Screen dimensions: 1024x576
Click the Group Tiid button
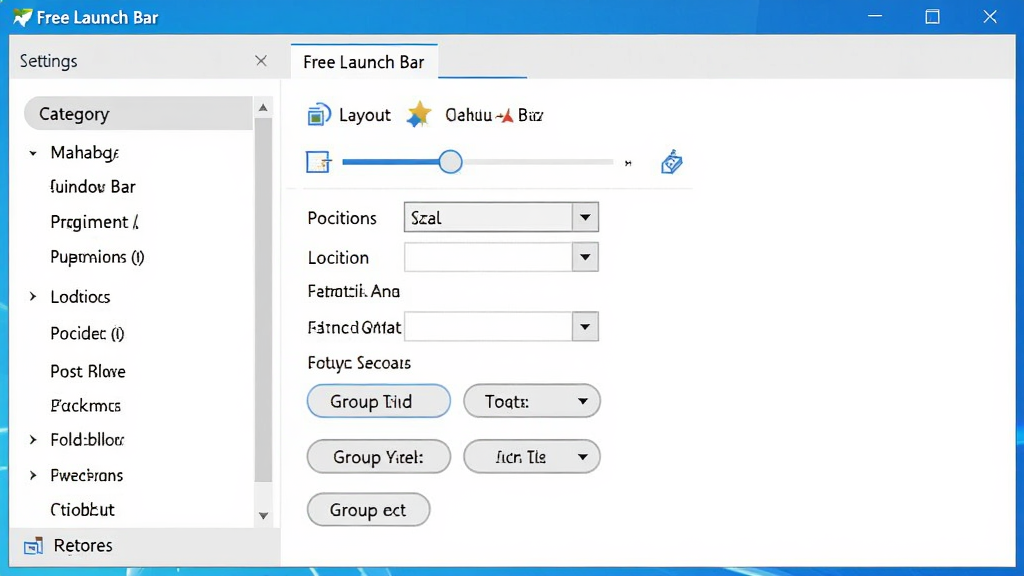point(379,401)
